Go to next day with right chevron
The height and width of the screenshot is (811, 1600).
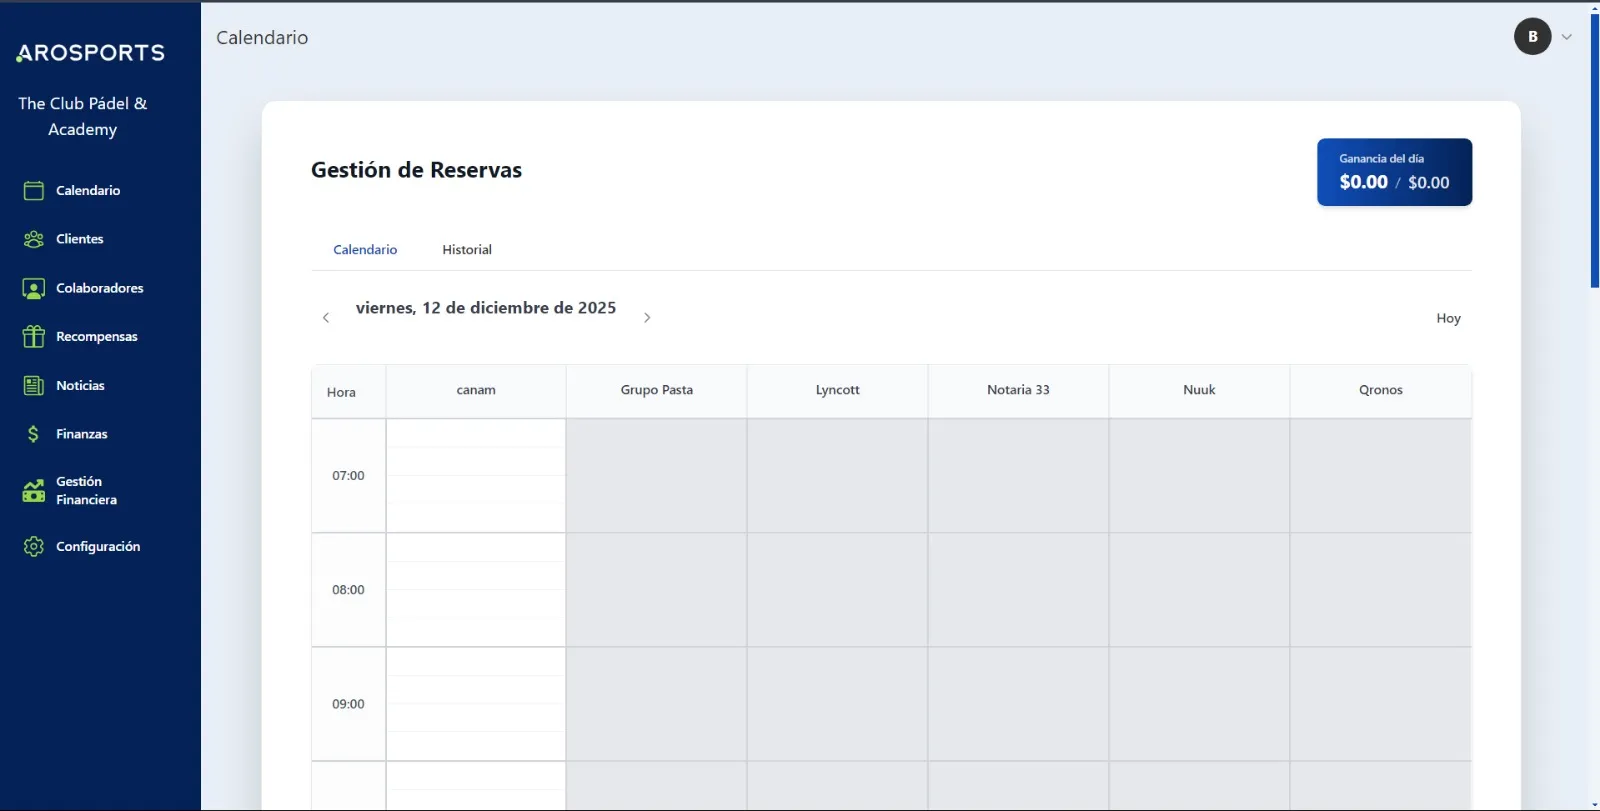tap(647, 318)
